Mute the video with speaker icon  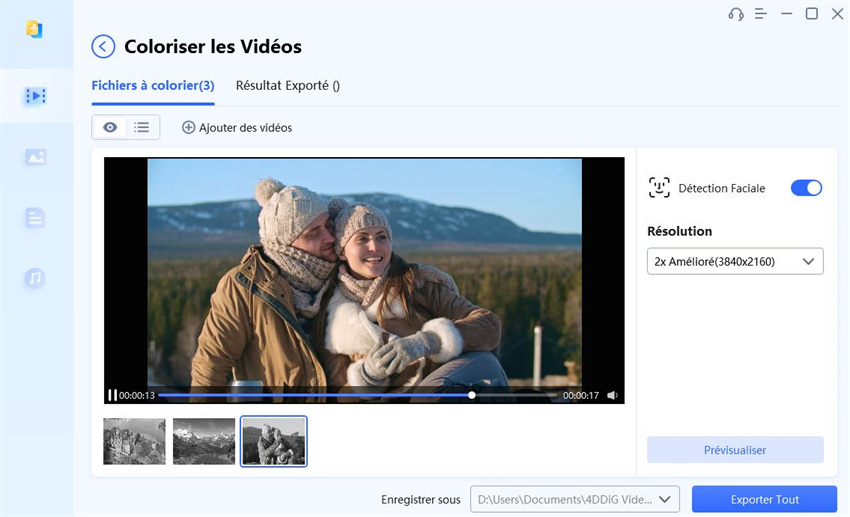pyautogui.click(x=612, y=396)
